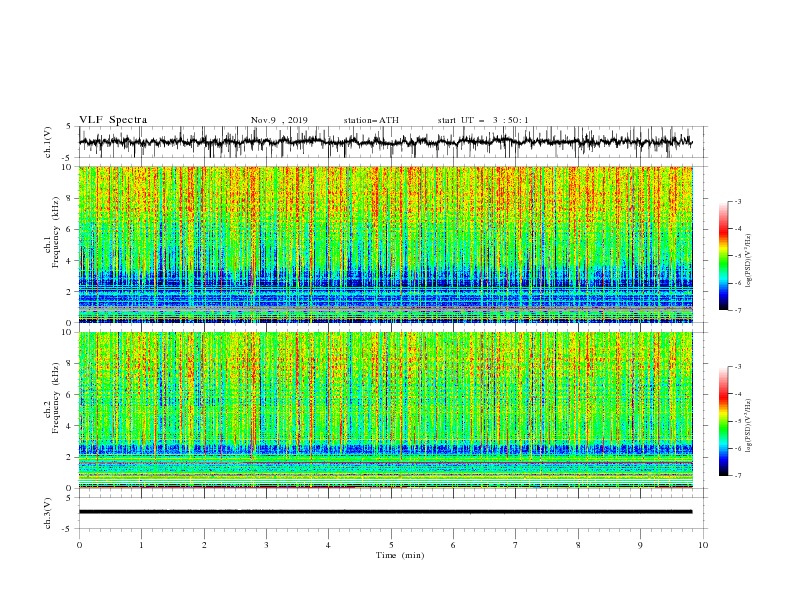Click time axis tick label '5'
Screen dimensions: 792x612
point(391,545)
